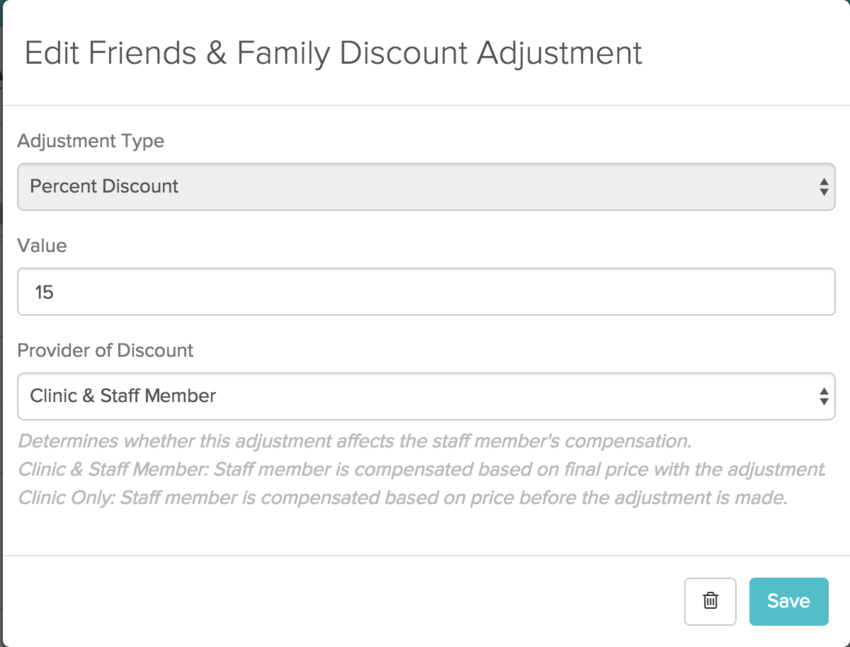This screenshot has height=647, width=850.
Task: Select 'Clinic & Staff Member' option text
Action: (x=123, y=396)
